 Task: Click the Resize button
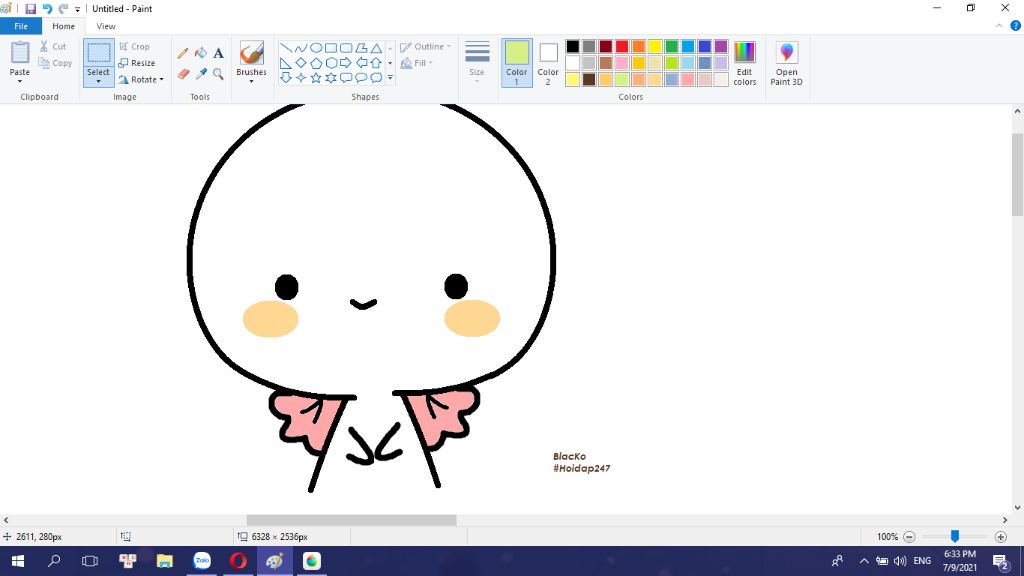click(x=137, y=63)
